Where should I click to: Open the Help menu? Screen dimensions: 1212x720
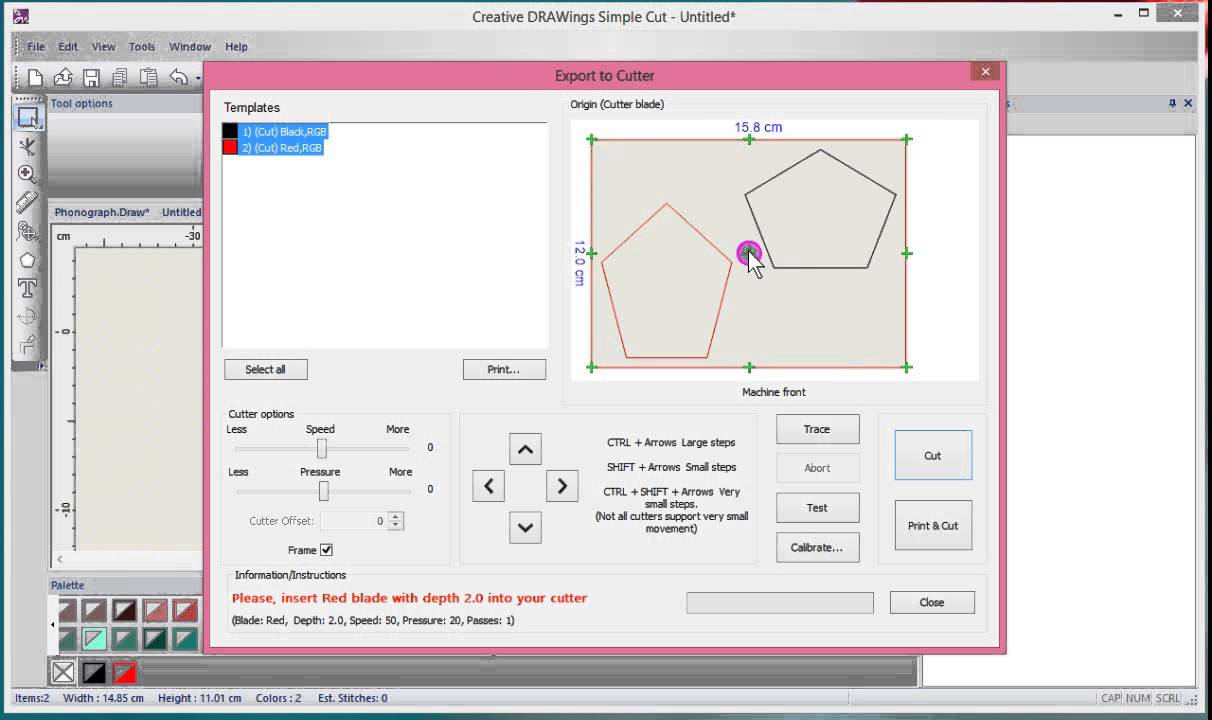tap(236, 47)
